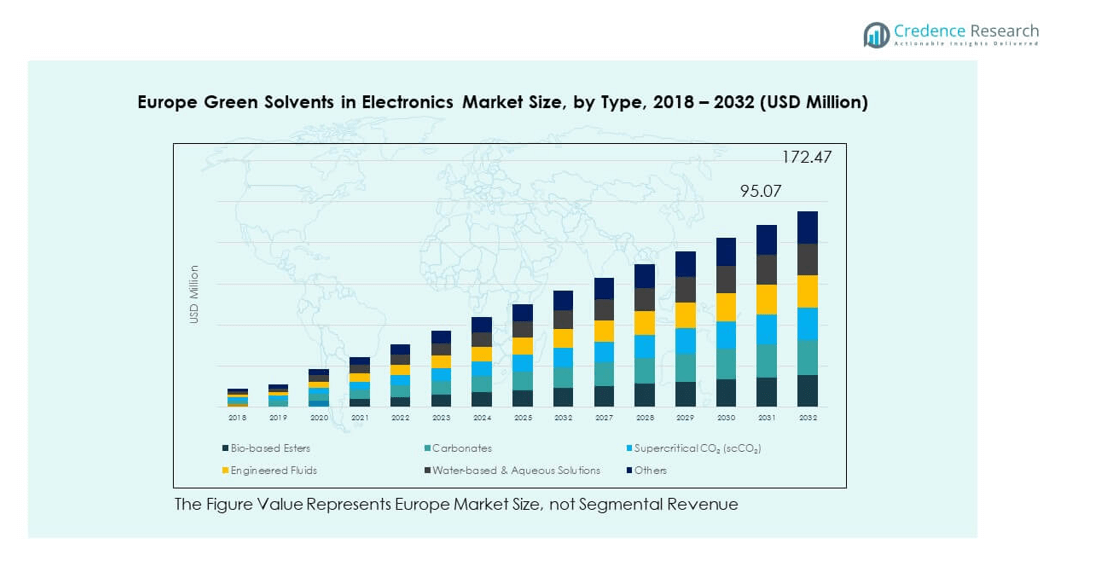Viewport: 1115px width, 582px height.
Task: Click the Credence Research logo icon
Action: (x=877, y=35)
